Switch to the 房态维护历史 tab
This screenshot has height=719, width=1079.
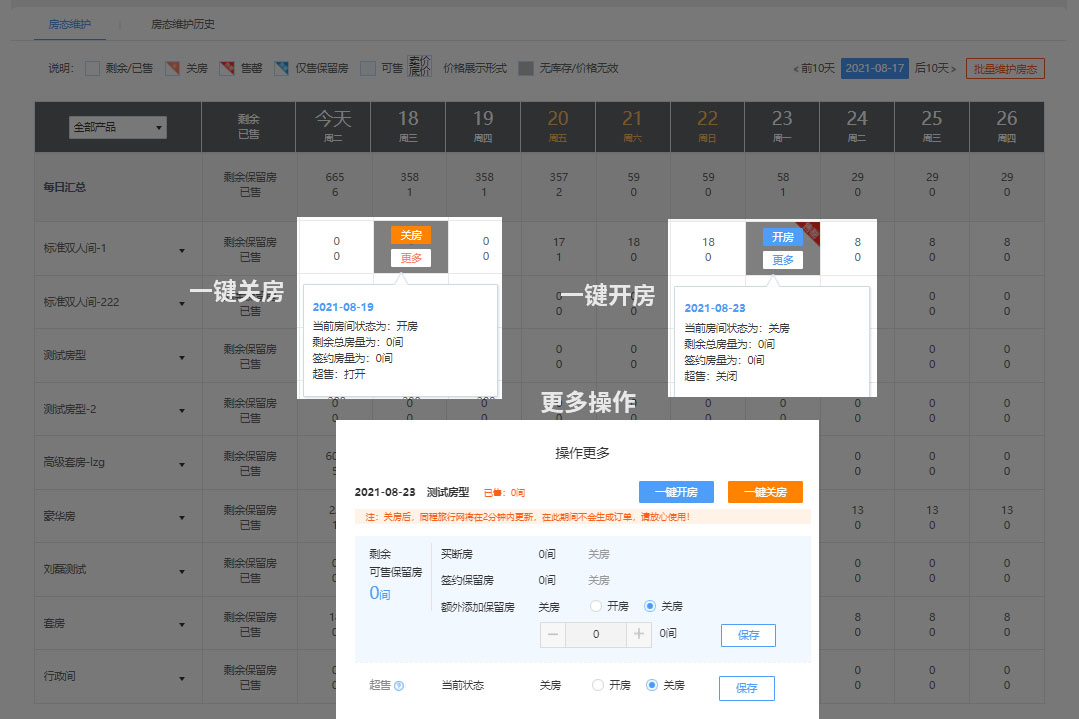point(182,24)
